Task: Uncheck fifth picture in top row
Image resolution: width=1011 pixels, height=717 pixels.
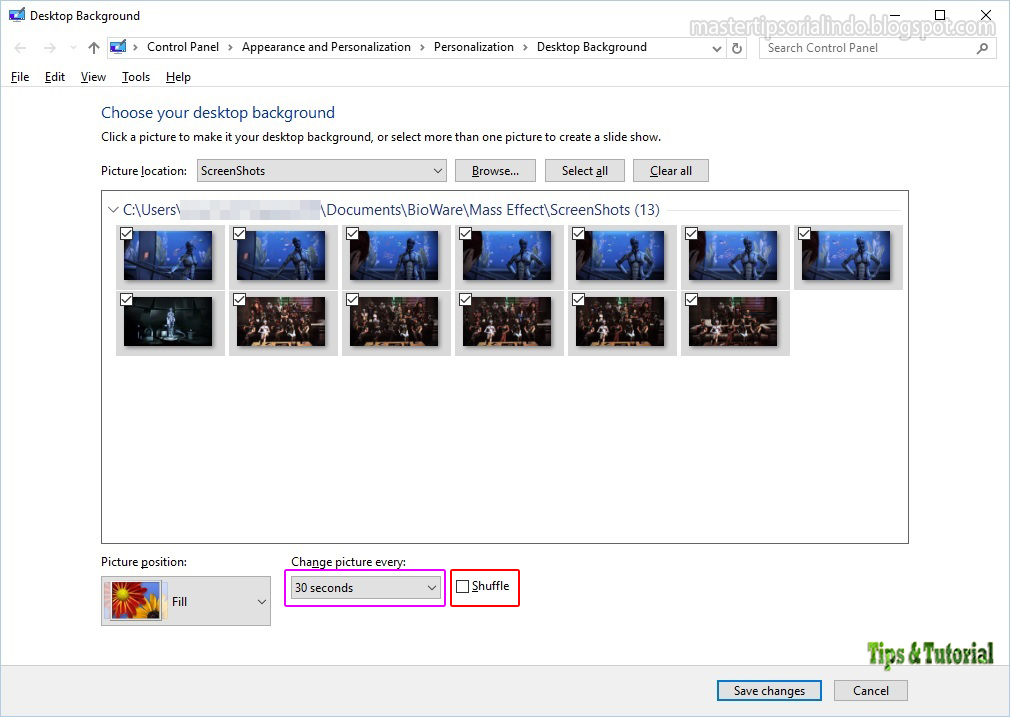Action: [578, 233]
